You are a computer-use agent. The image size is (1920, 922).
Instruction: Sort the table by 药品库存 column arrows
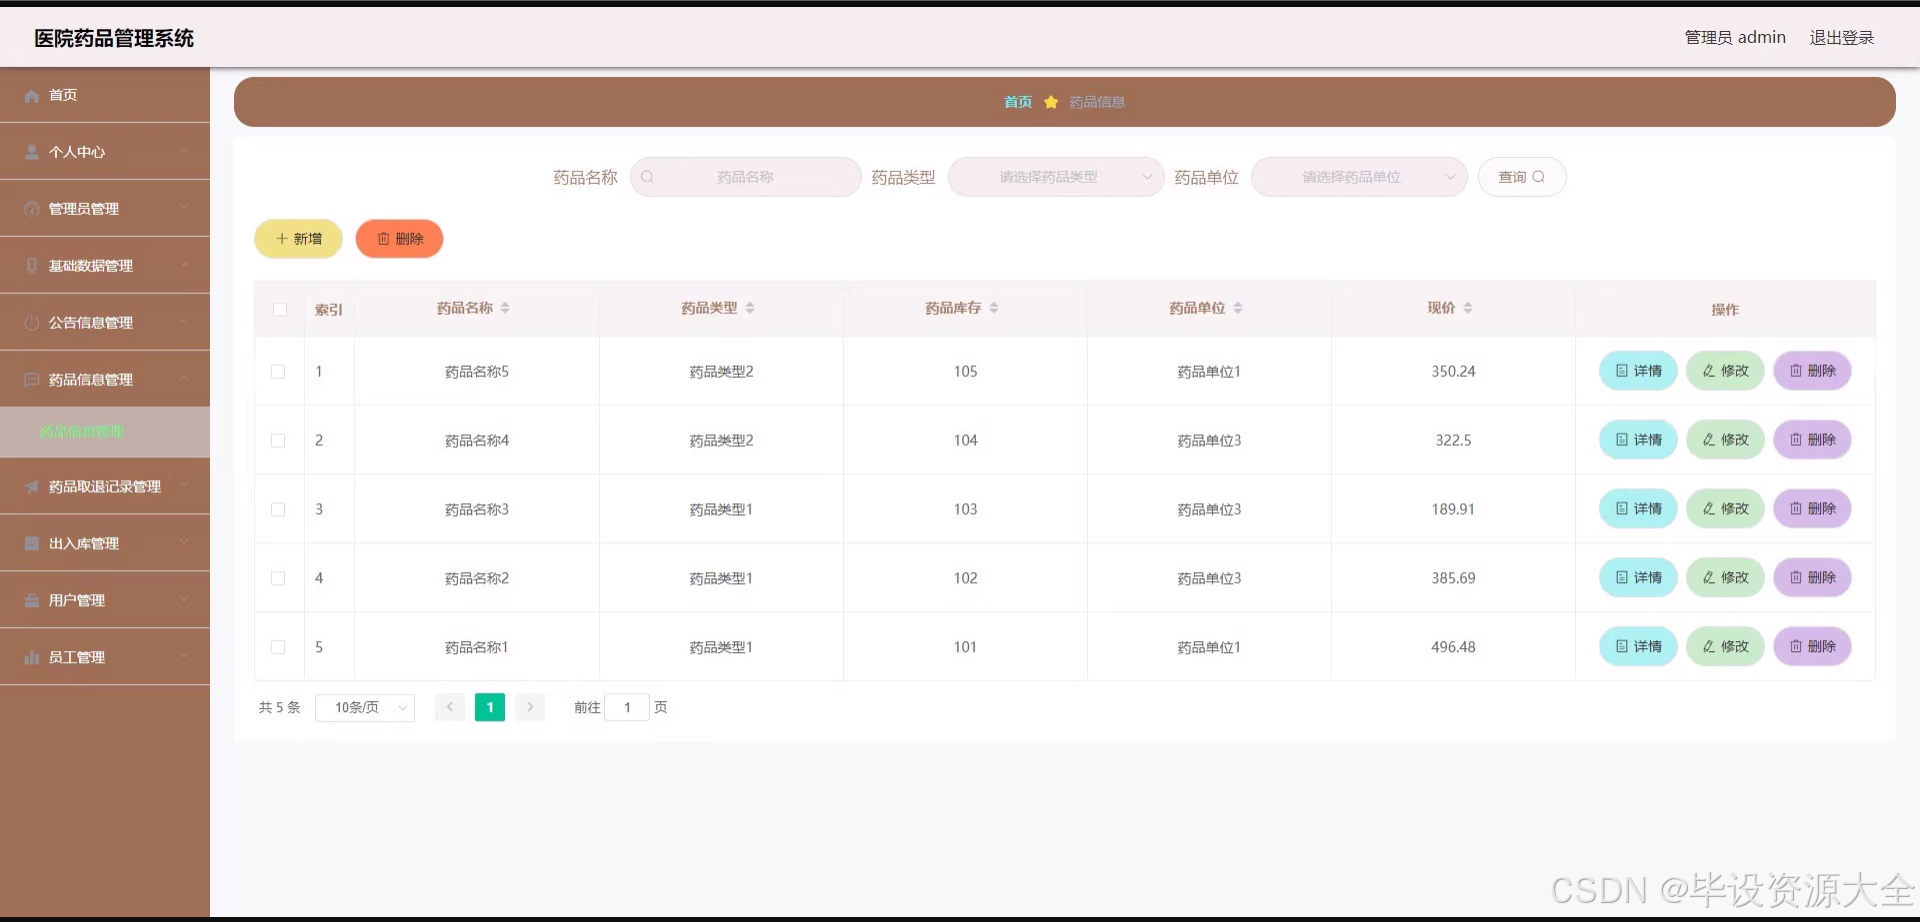pos(994,308)
